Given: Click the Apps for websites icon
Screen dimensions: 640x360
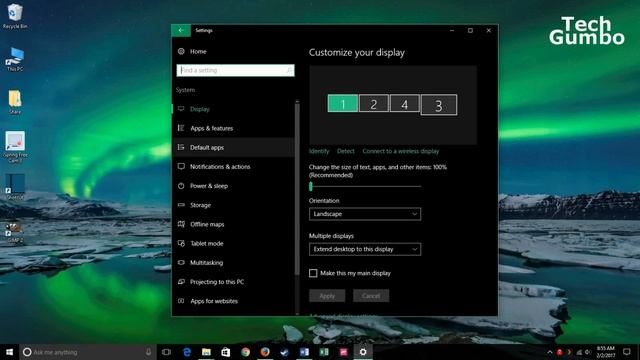Looking at the screenshot, I should pos(181,301).
